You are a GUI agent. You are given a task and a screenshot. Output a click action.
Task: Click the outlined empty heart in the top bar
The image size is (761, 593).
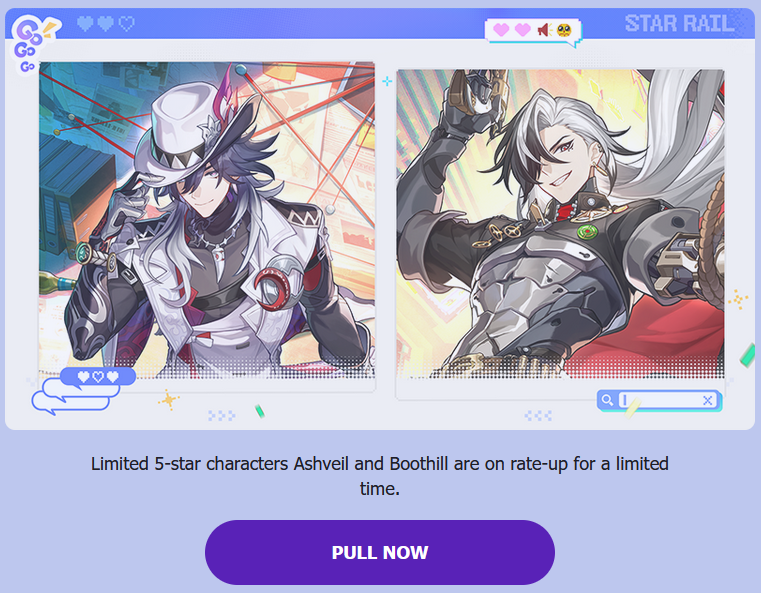(x=127, y=23)
